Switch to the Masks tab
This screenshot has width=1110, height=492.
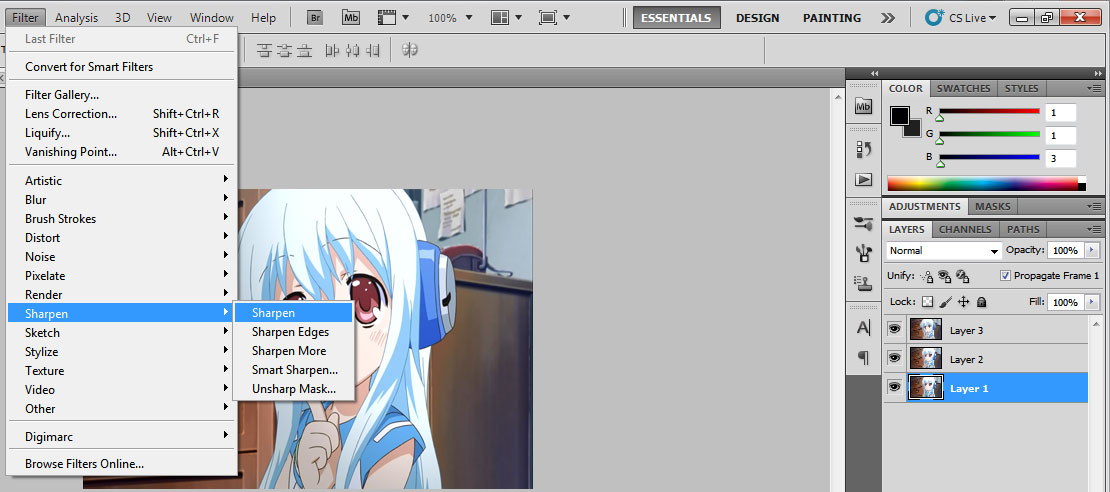[992, 207]
